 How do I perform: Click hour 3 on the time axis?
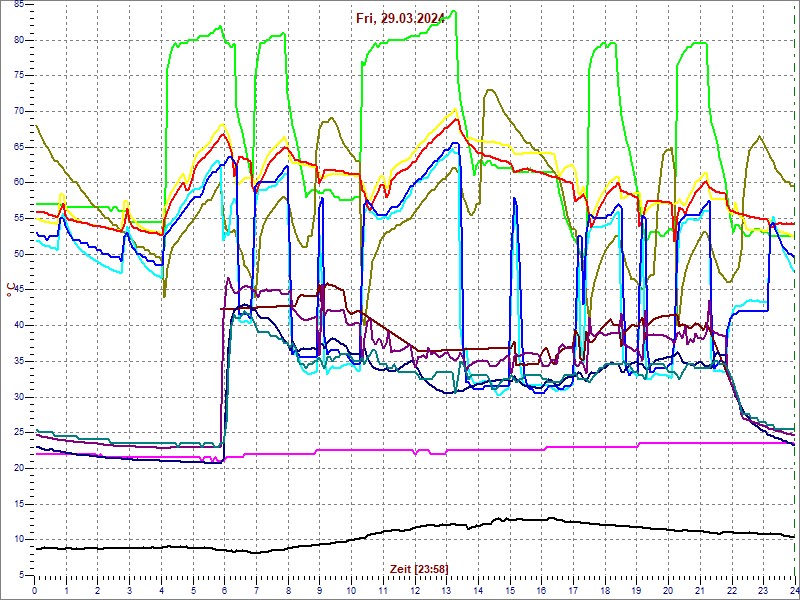coord(129,590)
